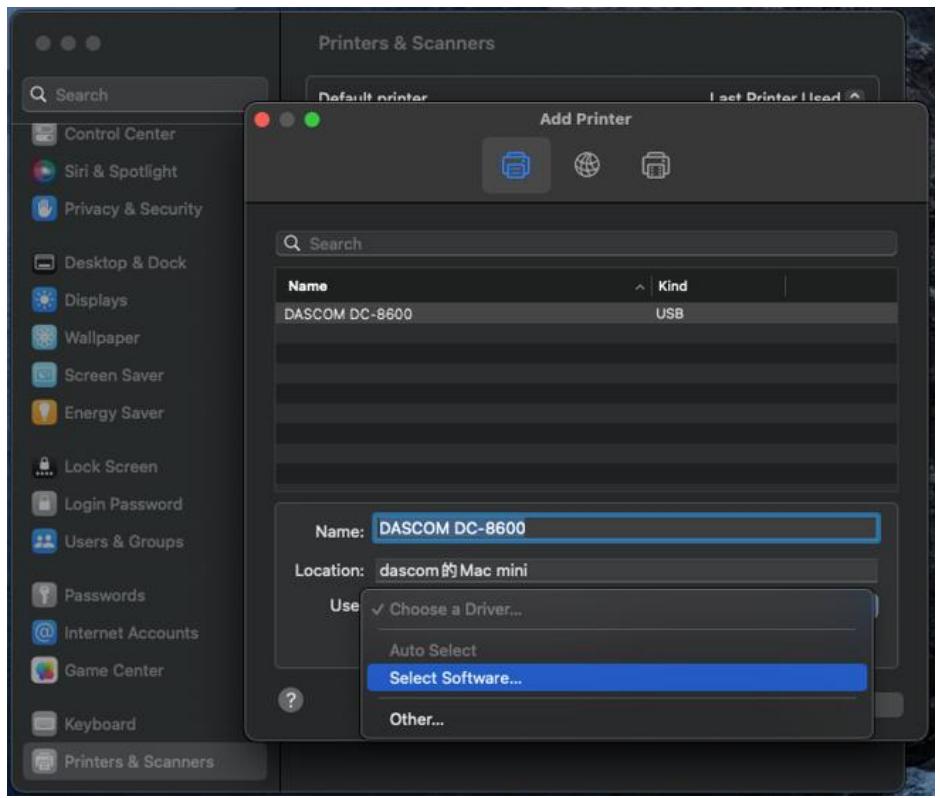Open Desktop & Dock settings
The width and height of the screenshot is (940, 798).
coord(125,263)
